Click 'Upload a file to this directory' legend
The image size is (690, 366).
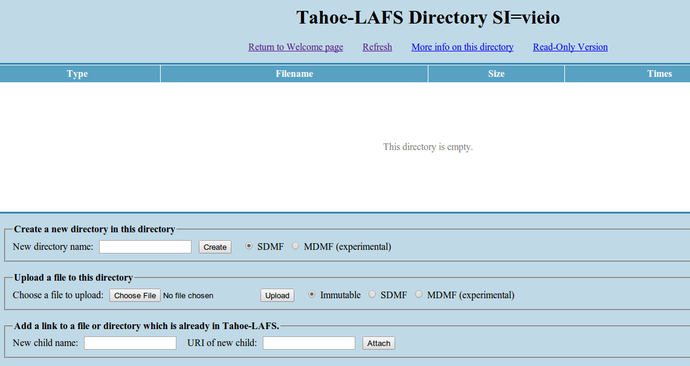[73, 278]
